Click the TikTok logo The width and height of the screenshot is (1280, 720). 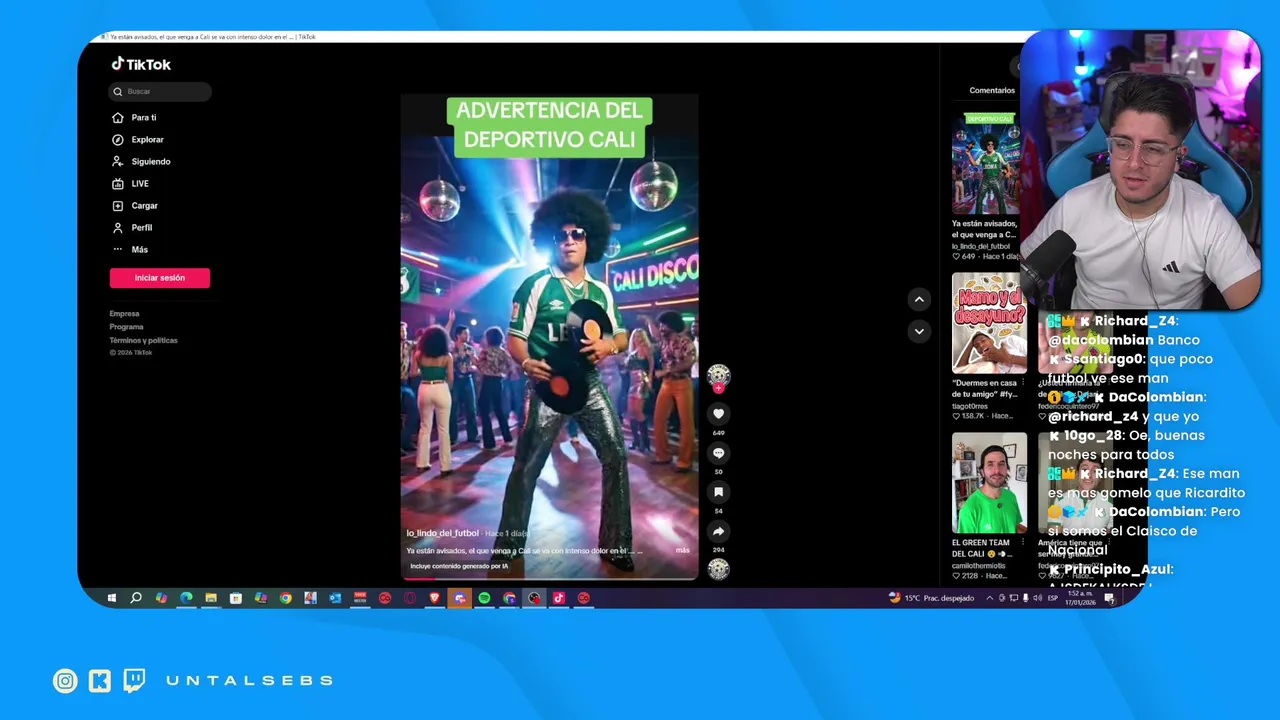tap(141, 64)
